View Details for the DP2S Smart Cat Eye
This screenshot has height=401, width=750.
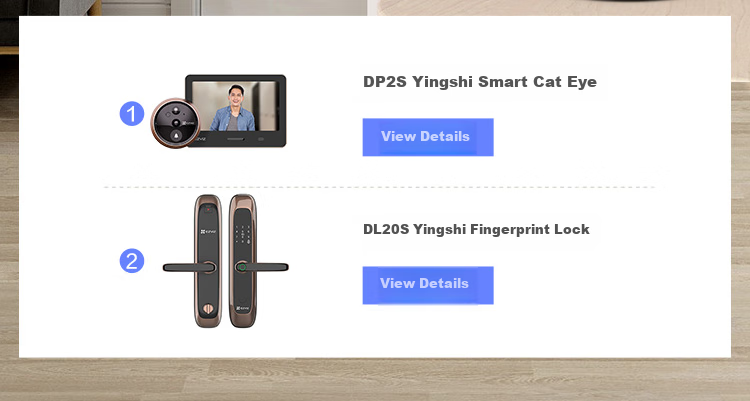(428, 137)
